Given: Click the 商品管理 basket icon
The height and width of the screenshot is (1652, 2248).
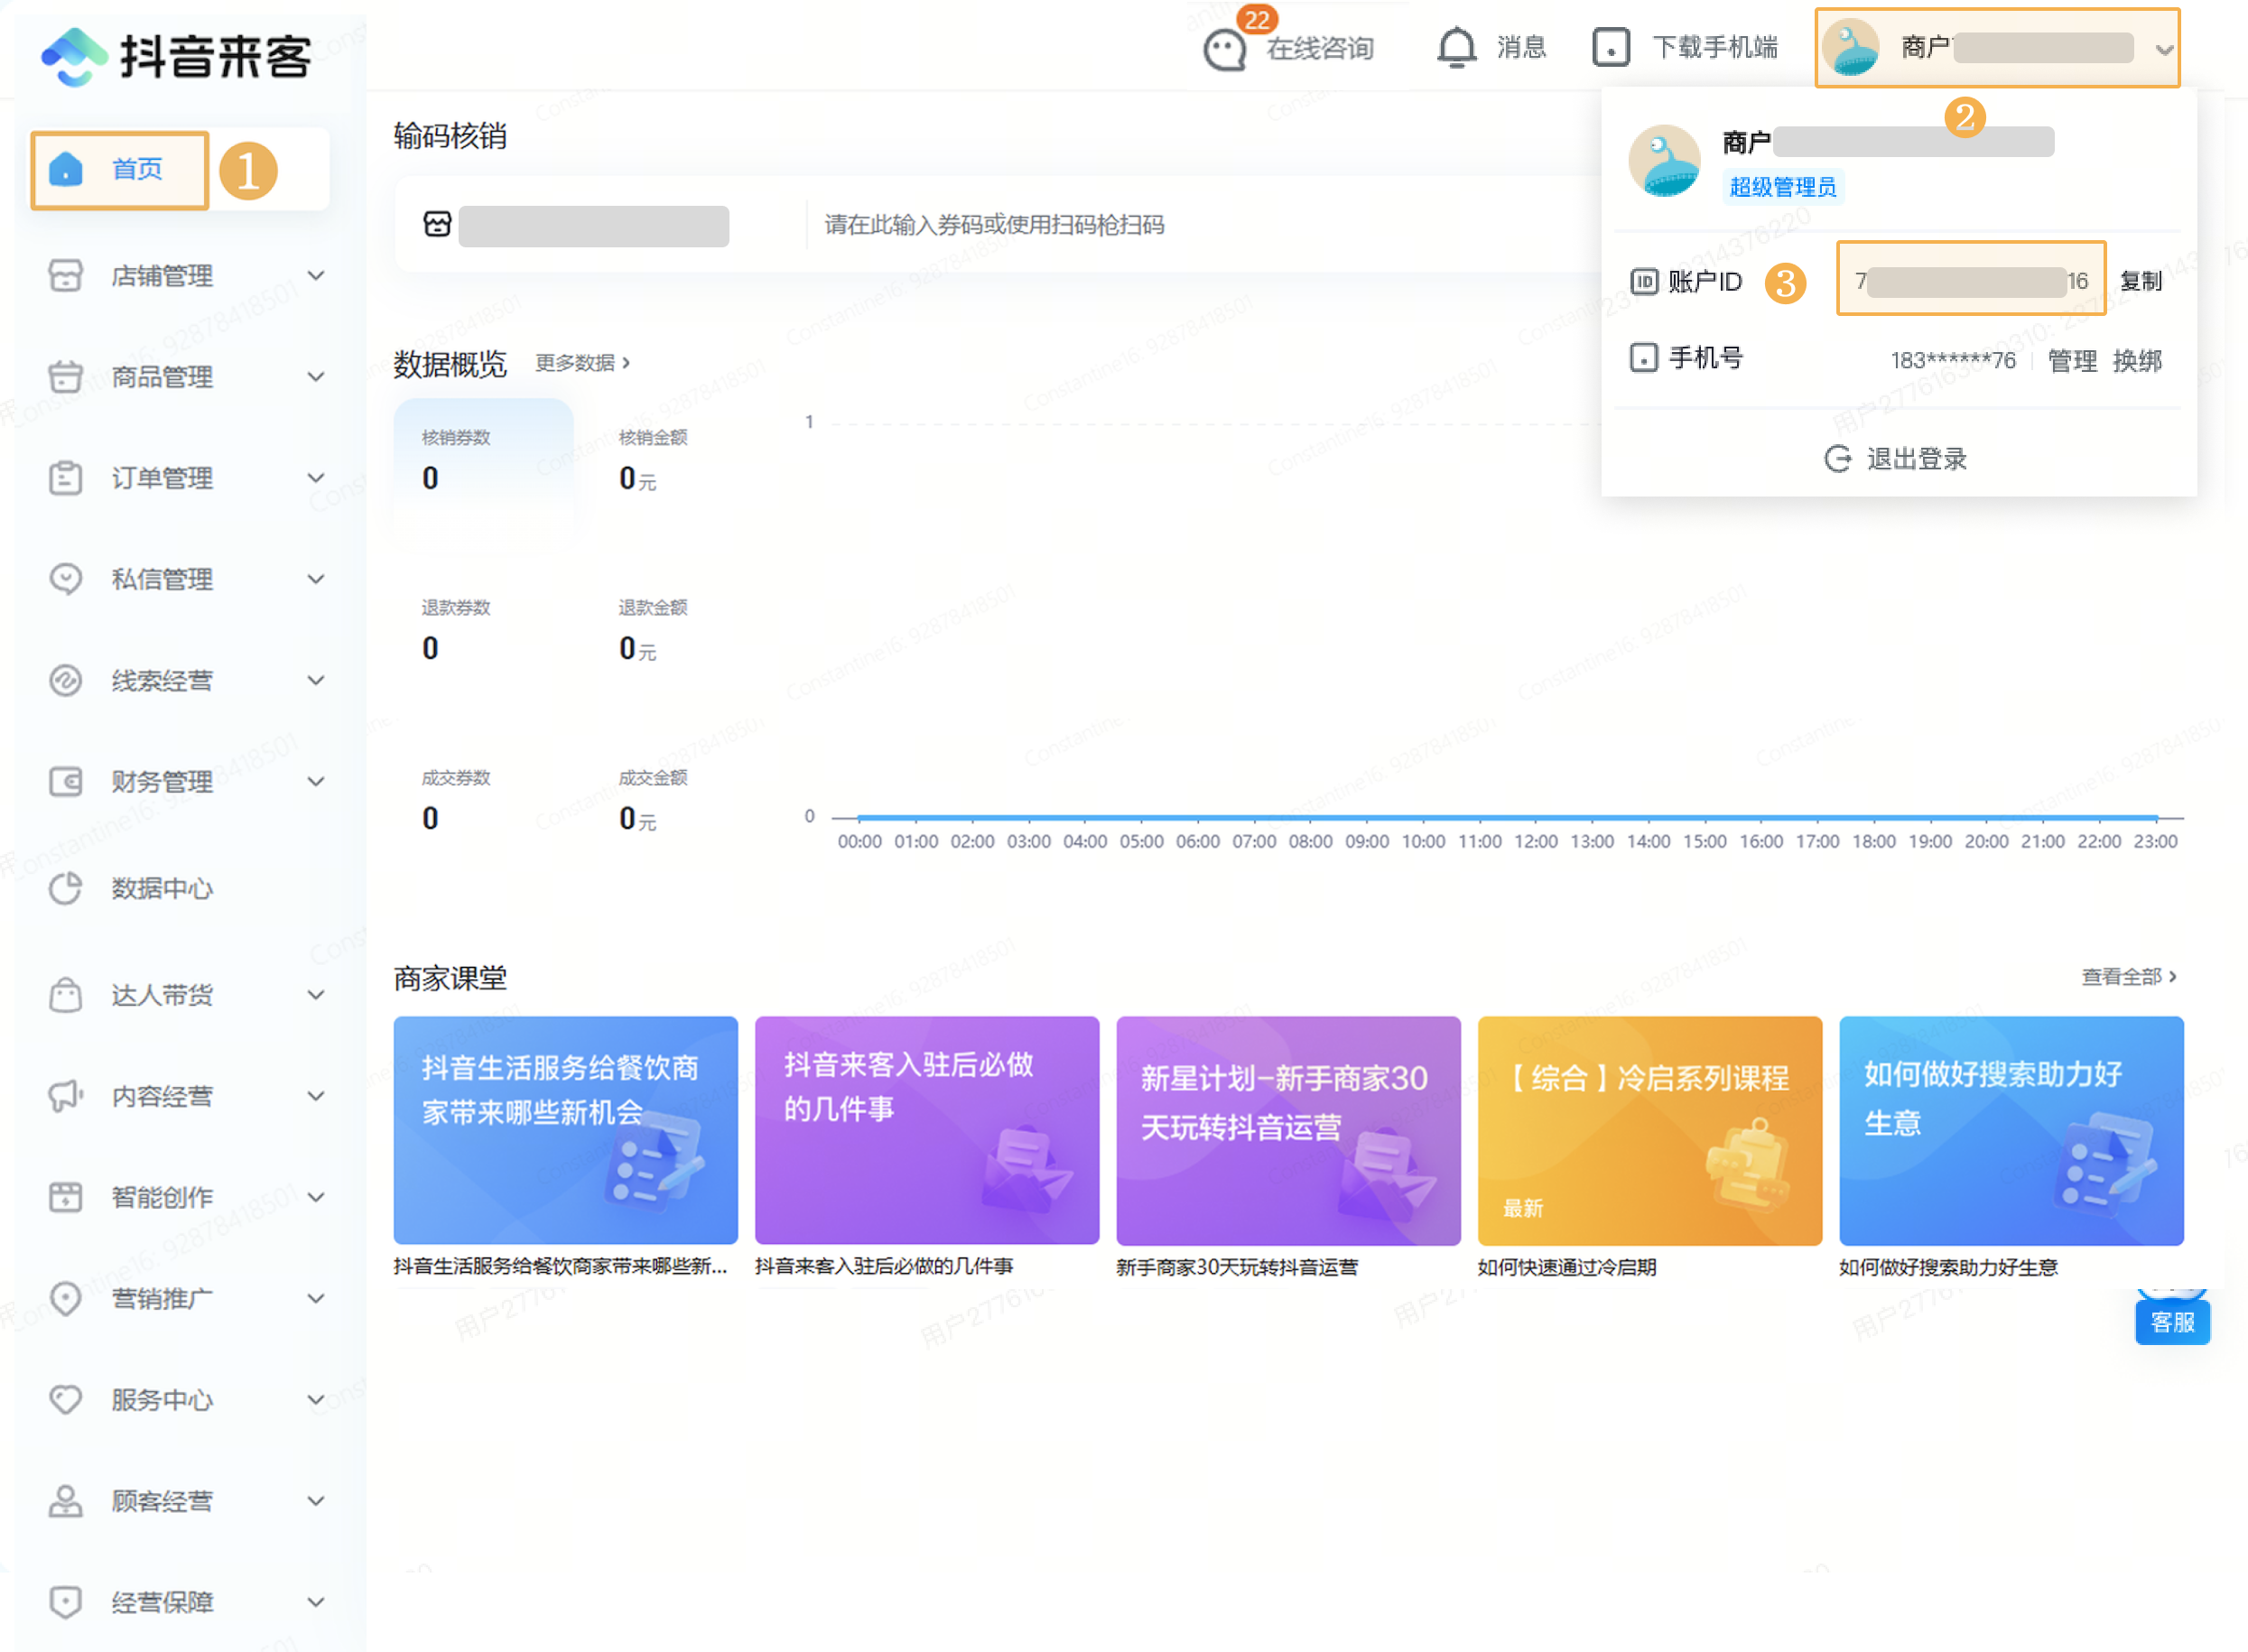Looking at the screenshot, I should coord(66,377).
